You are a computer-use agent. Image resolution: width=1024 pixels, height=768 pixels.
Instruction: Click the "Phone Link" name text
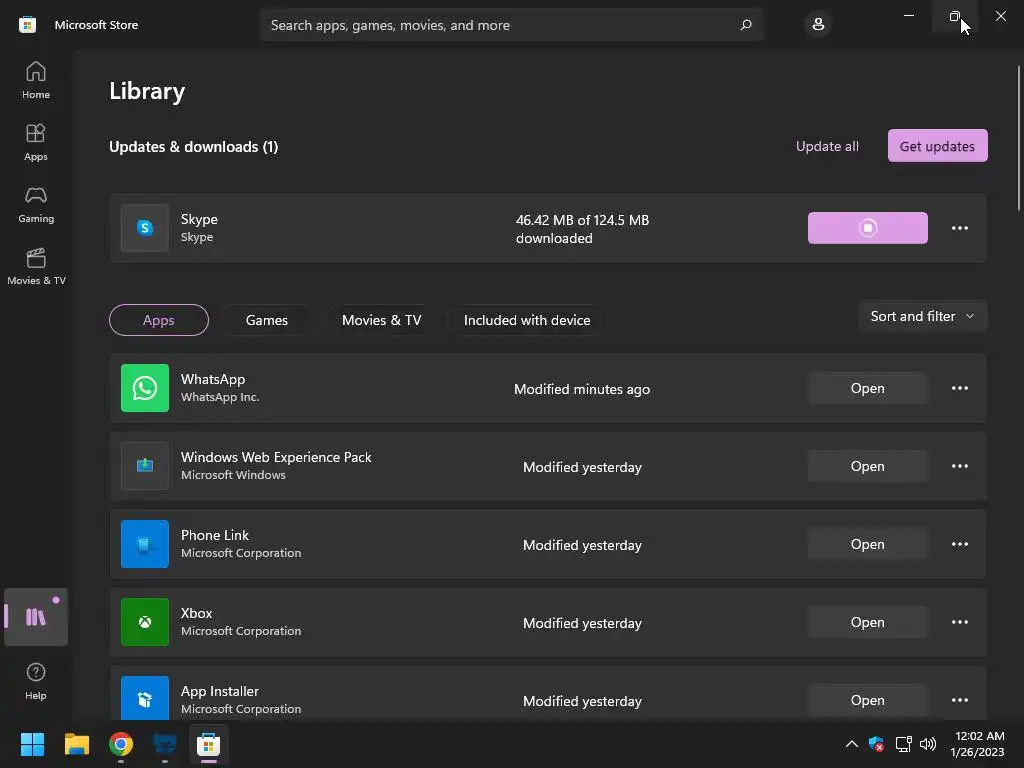tap(215, 535)
